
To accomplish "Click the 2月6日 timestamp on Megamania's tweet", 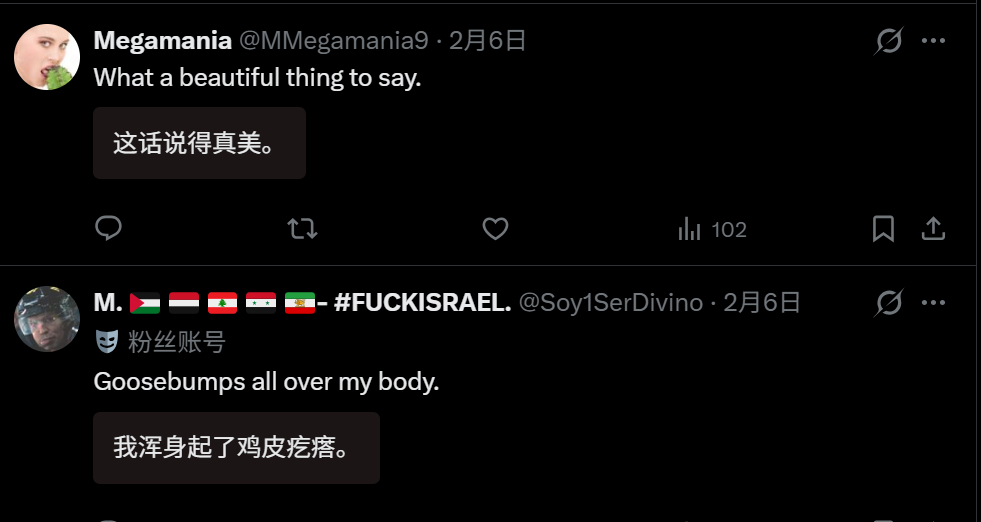I will [x=488, y=41].
